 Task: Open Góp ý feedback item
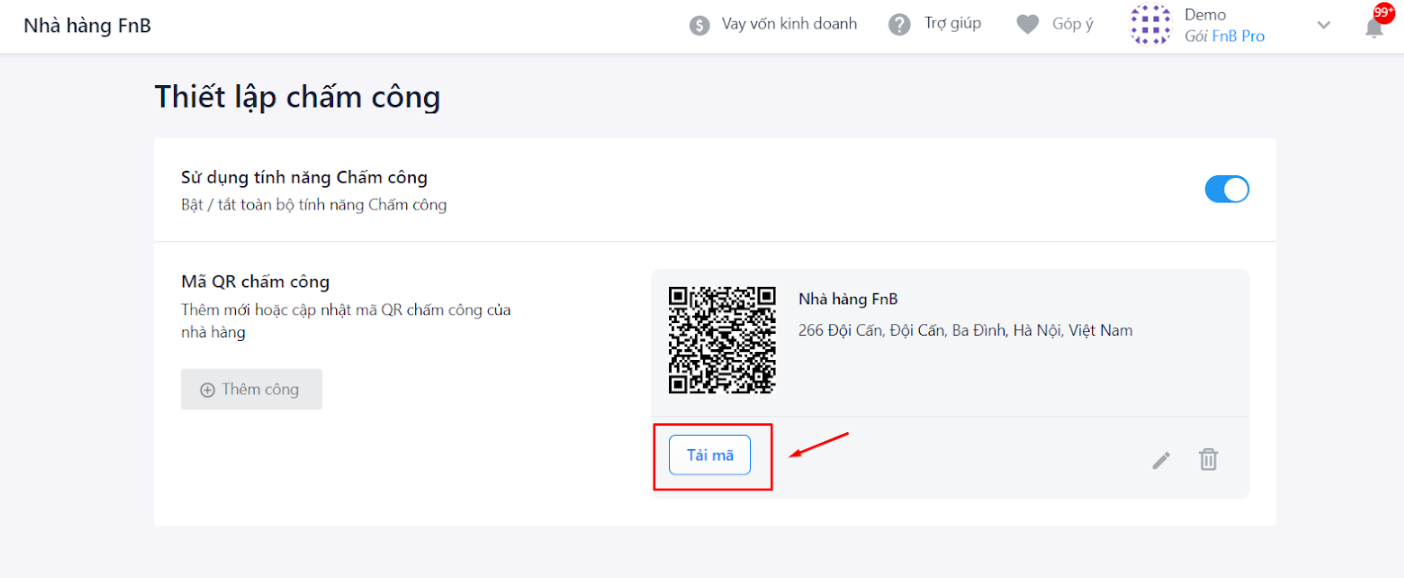(1073, 24)
